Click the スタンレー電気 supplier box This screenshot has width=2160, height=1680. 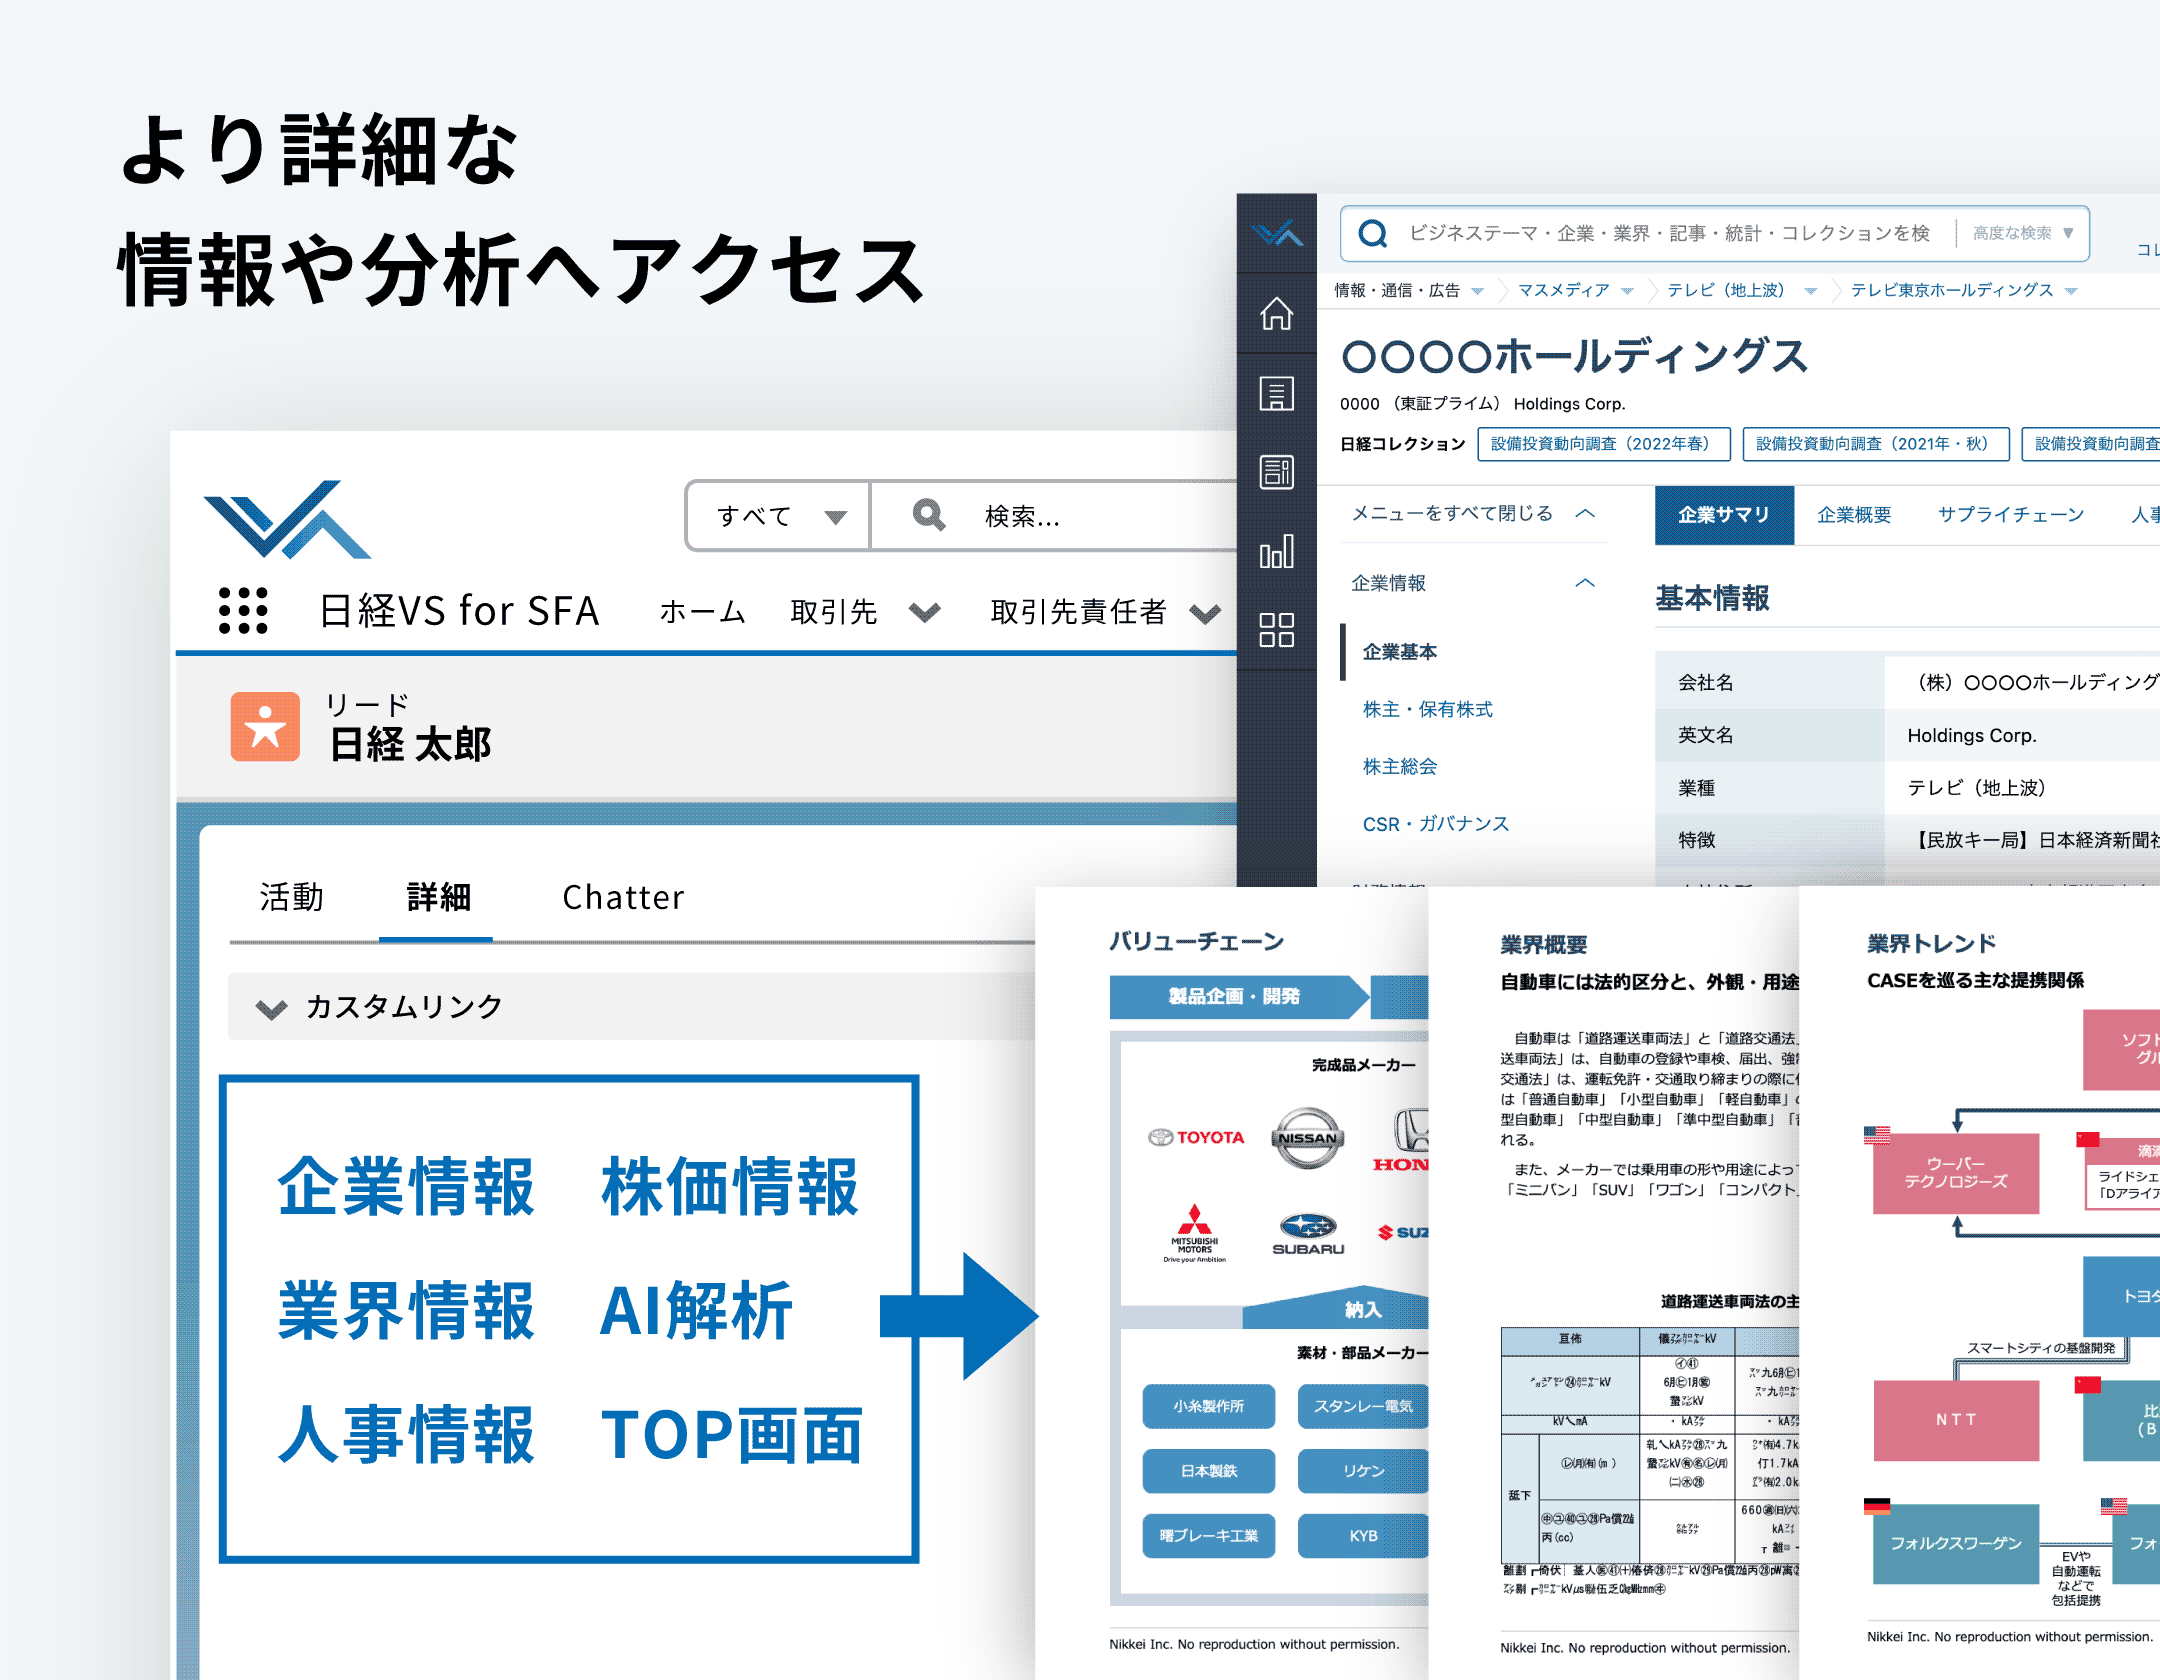pyautogui.click(x=1362, y=1406)
